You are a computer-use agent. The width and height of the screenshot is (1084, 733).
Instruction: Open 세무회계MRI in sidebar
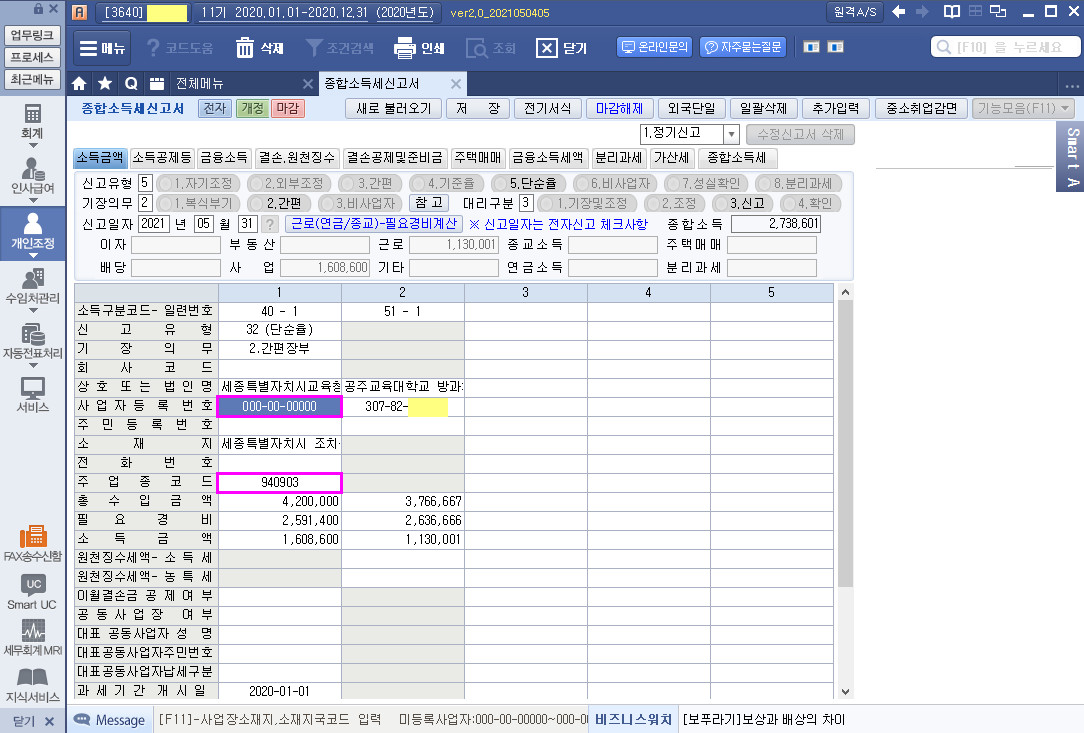pyautogui.click(x=32, y=638)
